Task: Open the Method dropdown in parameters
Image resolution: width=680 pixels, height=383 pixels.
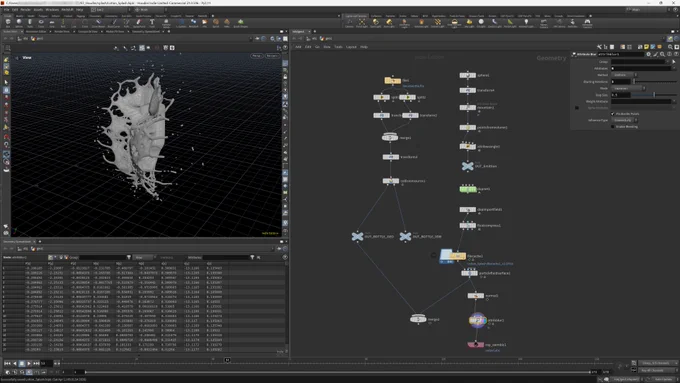Action: (624, 75)
